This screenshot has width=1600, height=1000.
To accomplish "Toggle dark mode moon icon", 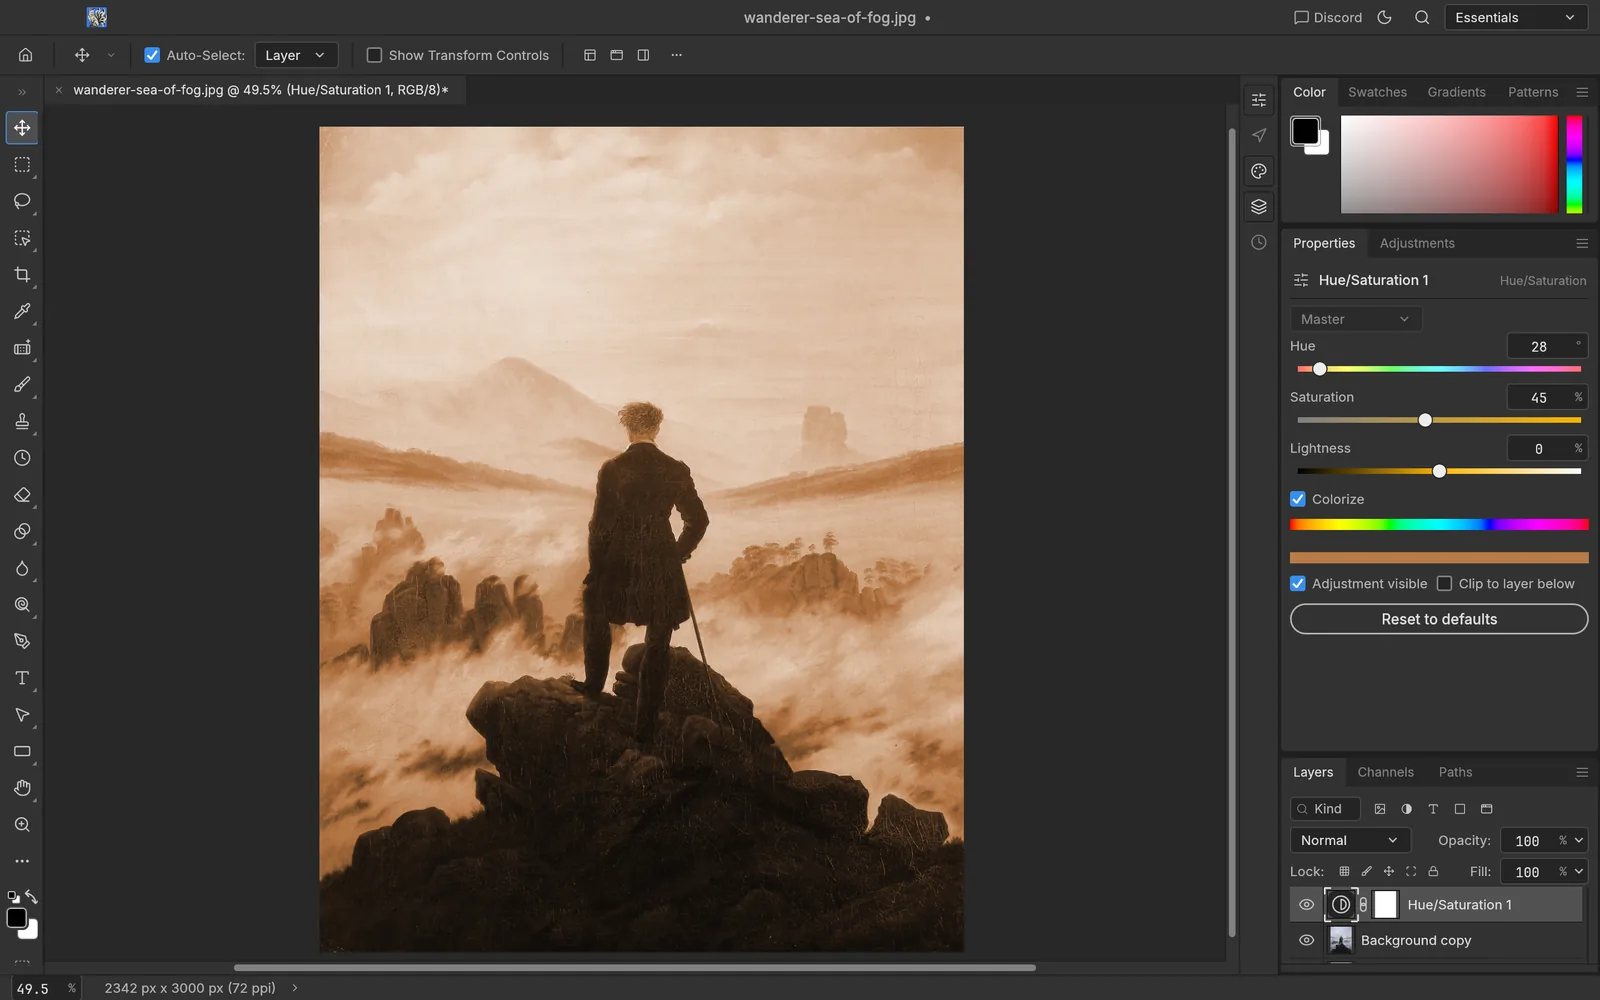I will 1385,18.
